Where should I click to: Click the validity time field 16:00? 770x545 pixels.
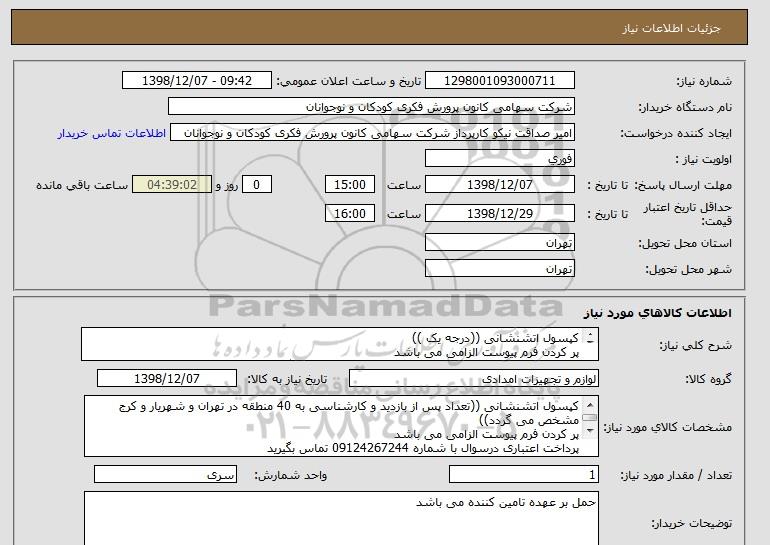click(350, 214)
